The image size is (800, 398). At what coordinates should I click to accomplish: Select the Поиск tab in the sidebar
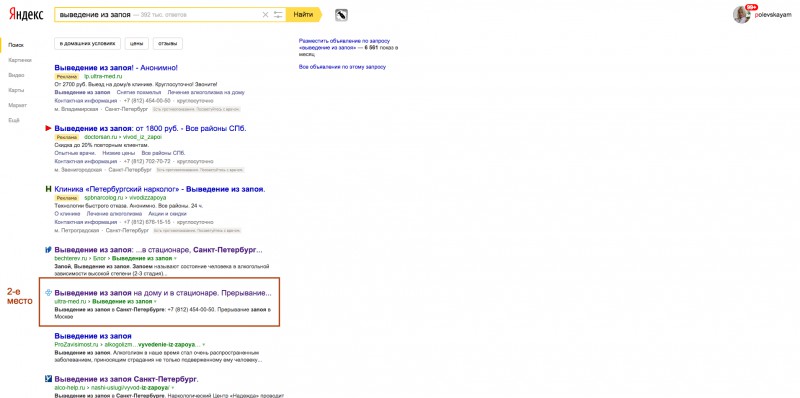pyautogui.click(x=16, y=45)
